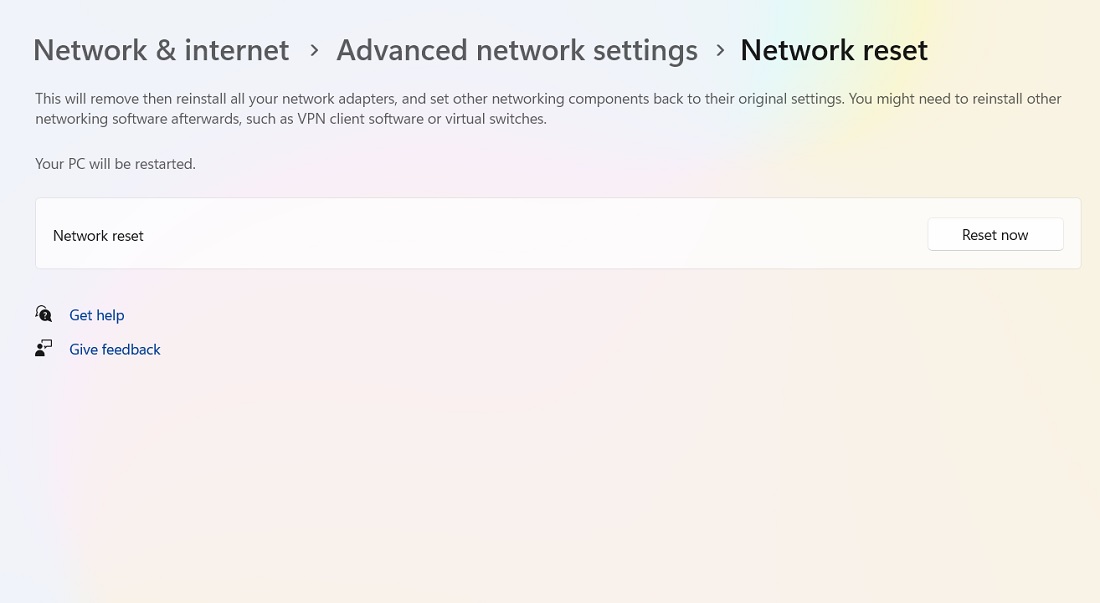The width and height of the screenshot is (1100, 603).
Task: Activate Reset now to reinstall network adapters
Action: [x=994, y=234]
